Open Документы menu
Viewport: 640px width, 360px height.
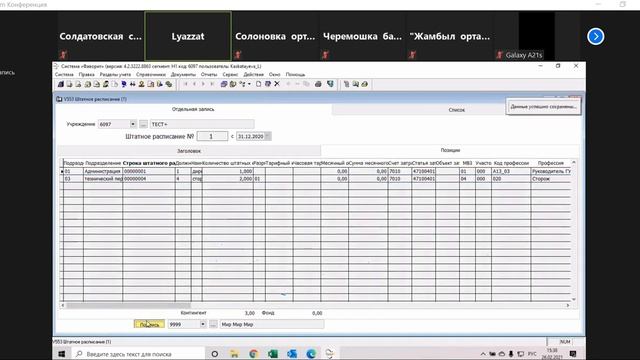point(183,75)
